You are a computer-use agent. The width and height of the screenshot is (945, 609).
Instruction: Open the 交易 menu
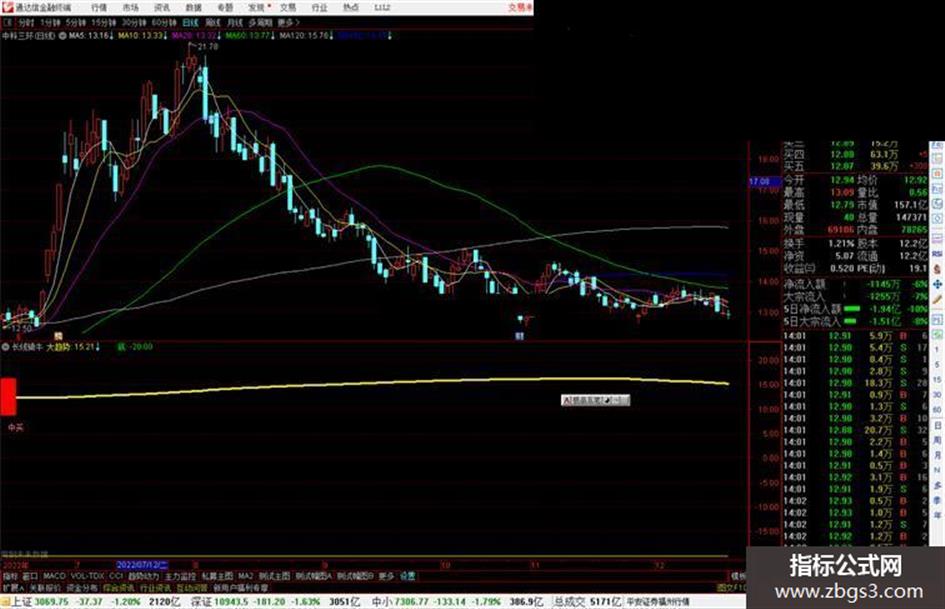pos(288,7)
